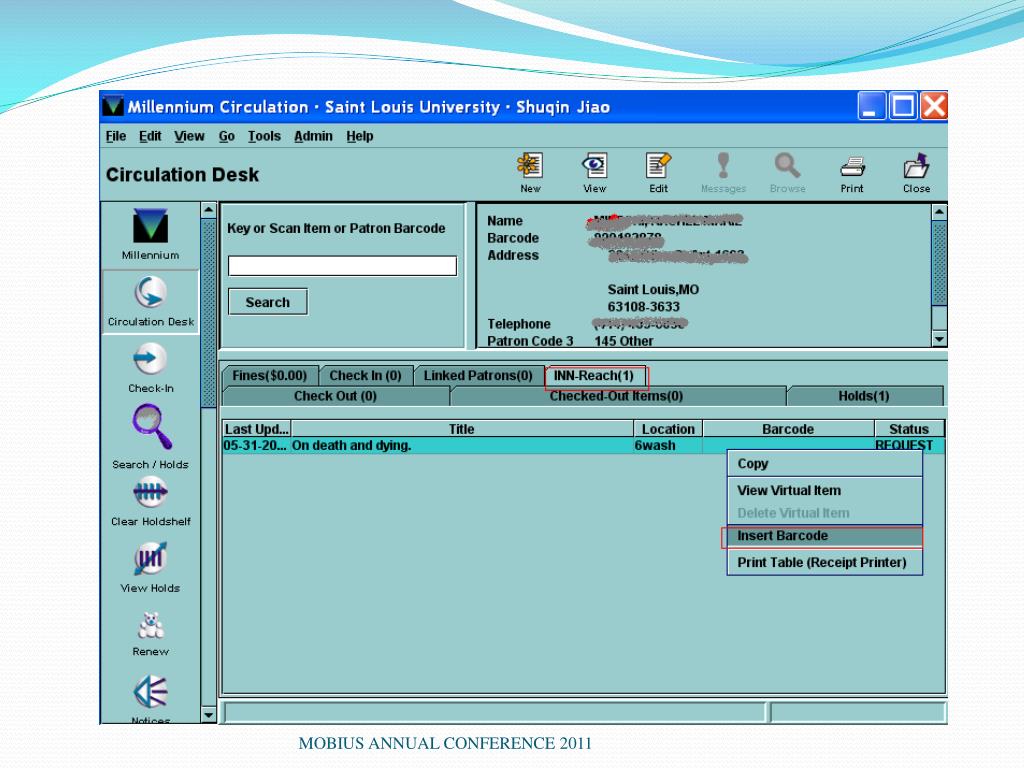Sort by the Location column header
This screenshot has height=768, width=1024.
coord(668,429)
